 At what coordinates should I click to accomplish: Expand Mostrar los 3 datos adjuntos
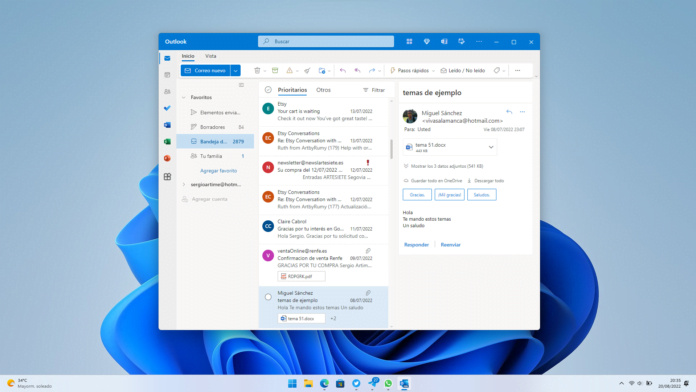click(x=443, y=166)
